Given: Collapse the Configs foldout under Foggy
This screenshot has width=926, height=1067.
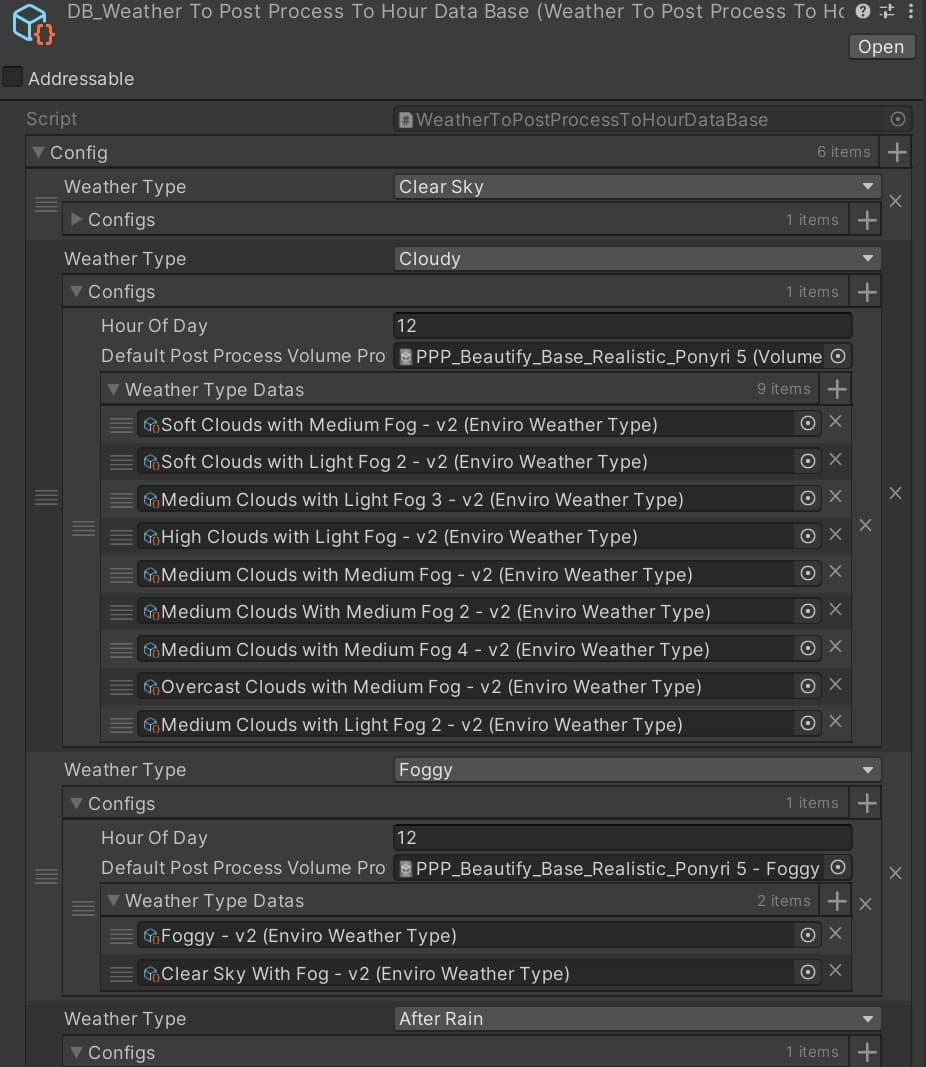Looking at the screenshot, I should [x=76, y=803].
